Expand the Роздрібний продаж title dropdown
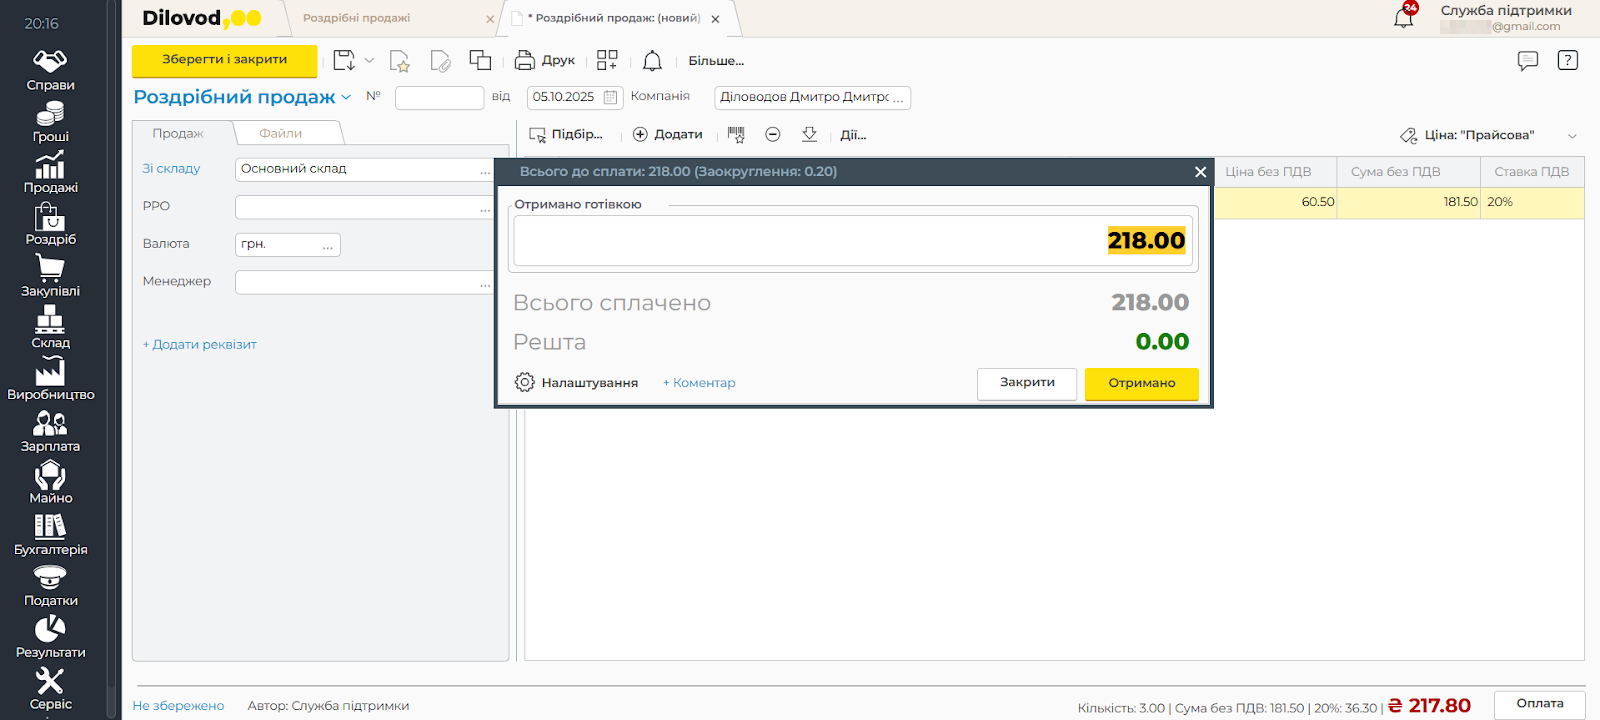 [346, 98]
